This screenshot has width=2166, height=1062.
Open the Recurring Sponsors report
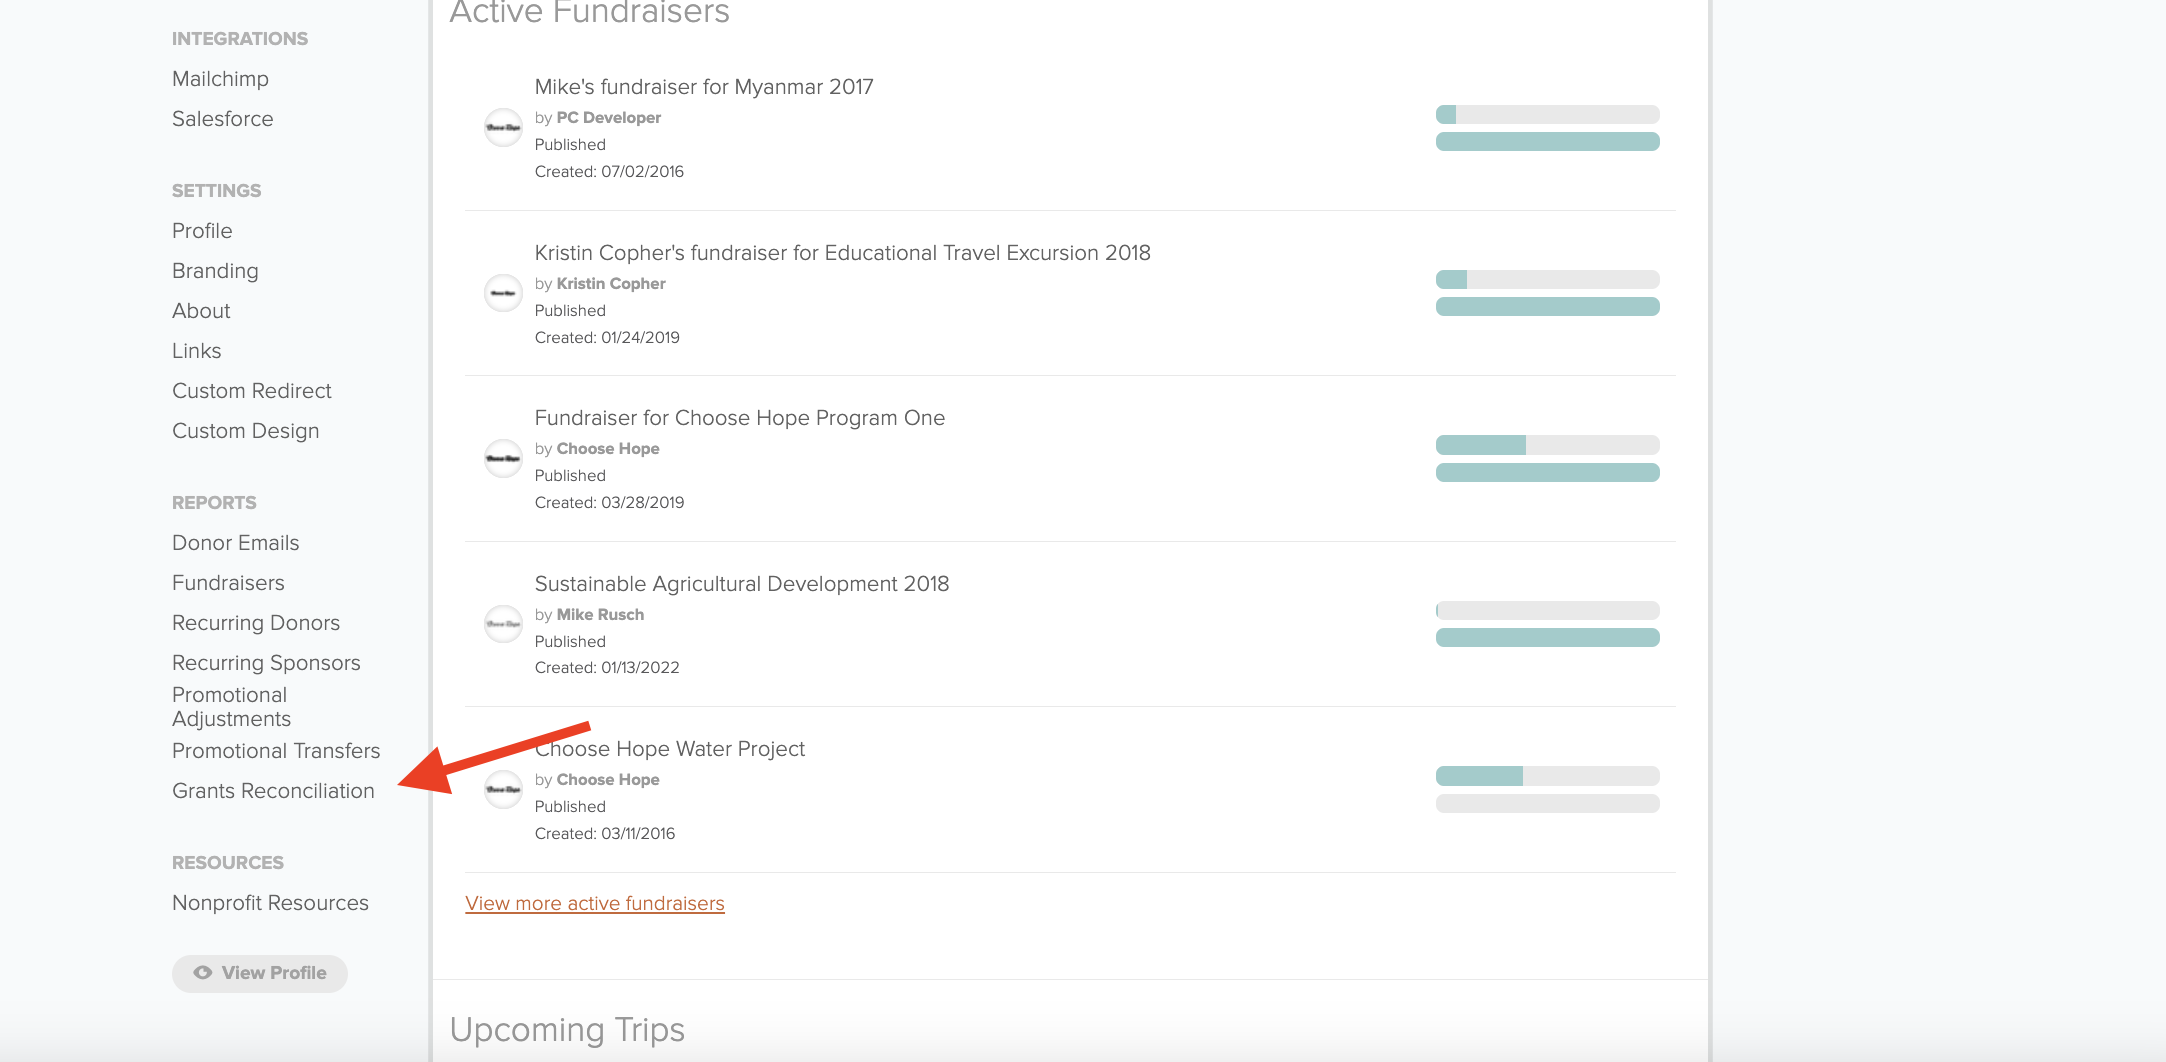(x=266, y=663)
